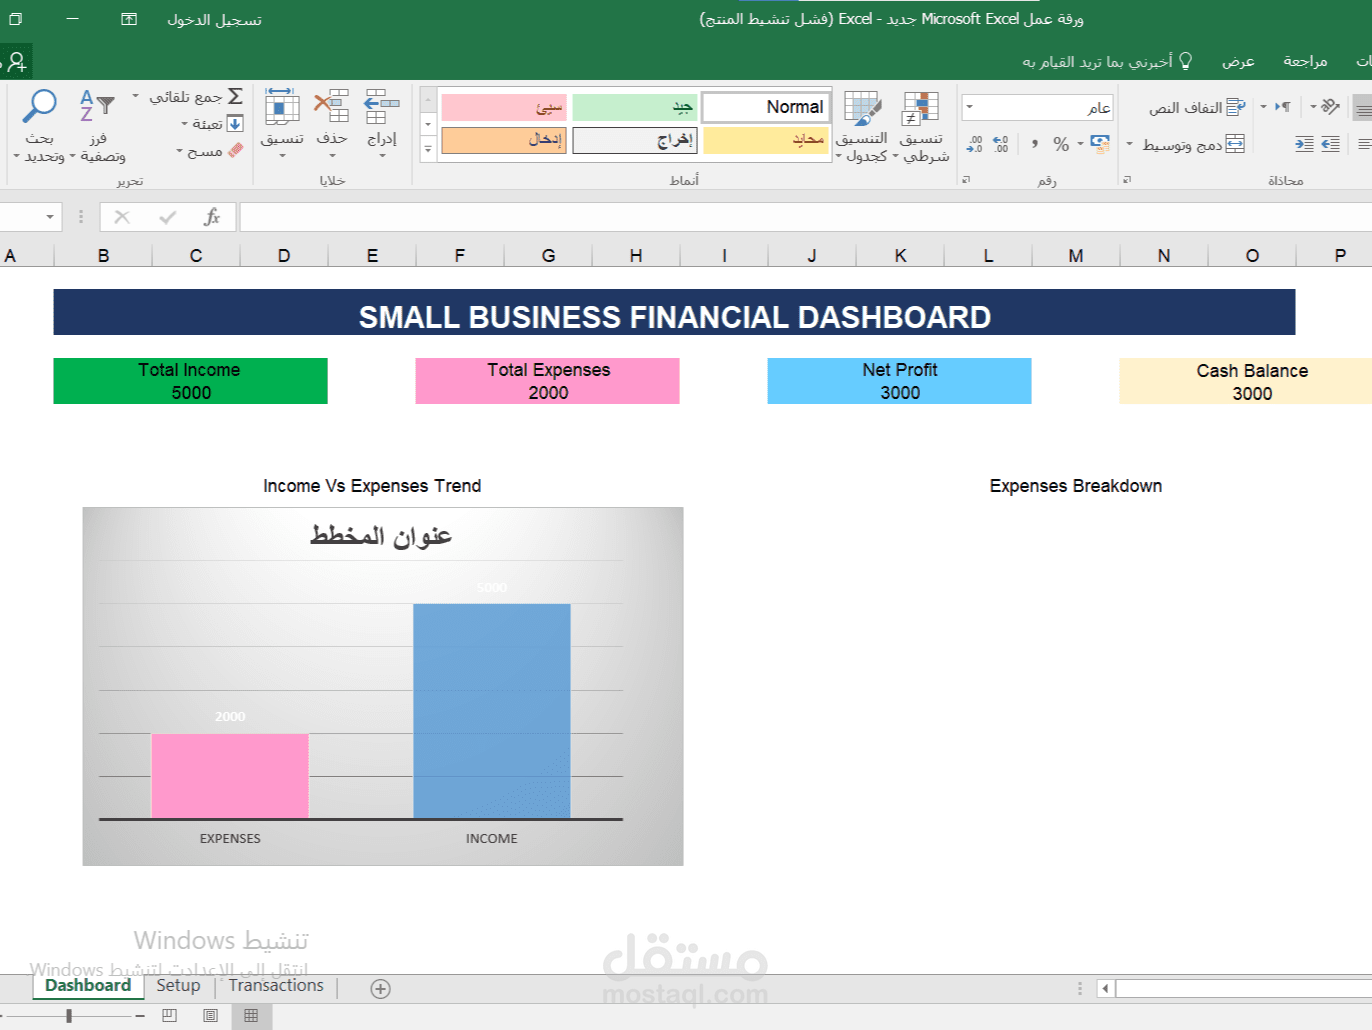Apply the orange Input cell style
This screenshot has height=1030, width=1372.
point(504,140)
